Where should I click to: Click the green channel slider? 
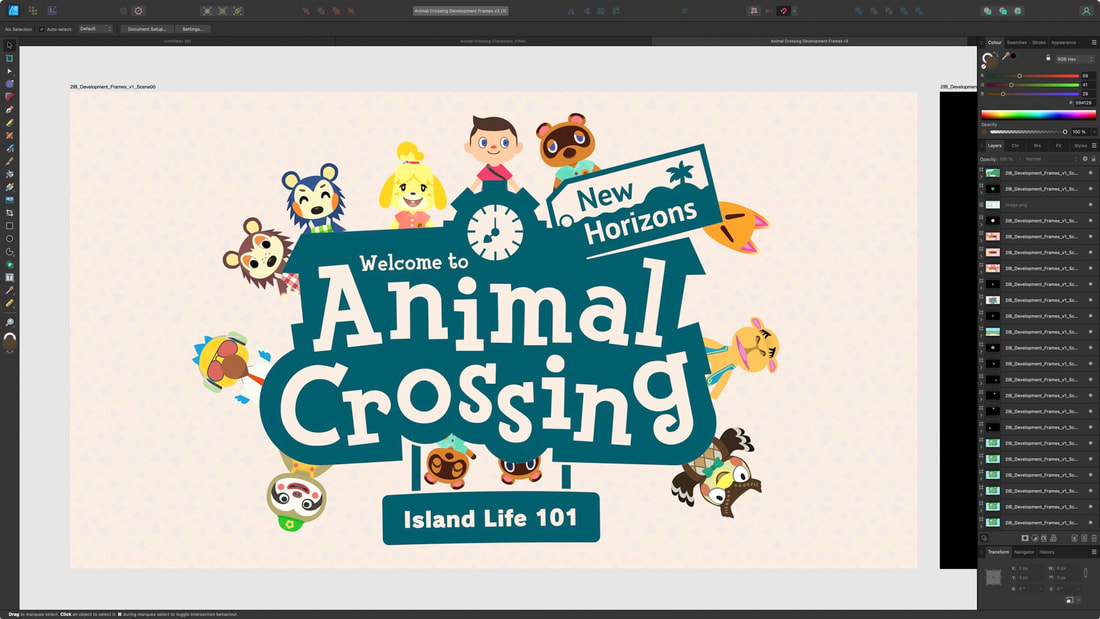click(x=1033, y=85)
